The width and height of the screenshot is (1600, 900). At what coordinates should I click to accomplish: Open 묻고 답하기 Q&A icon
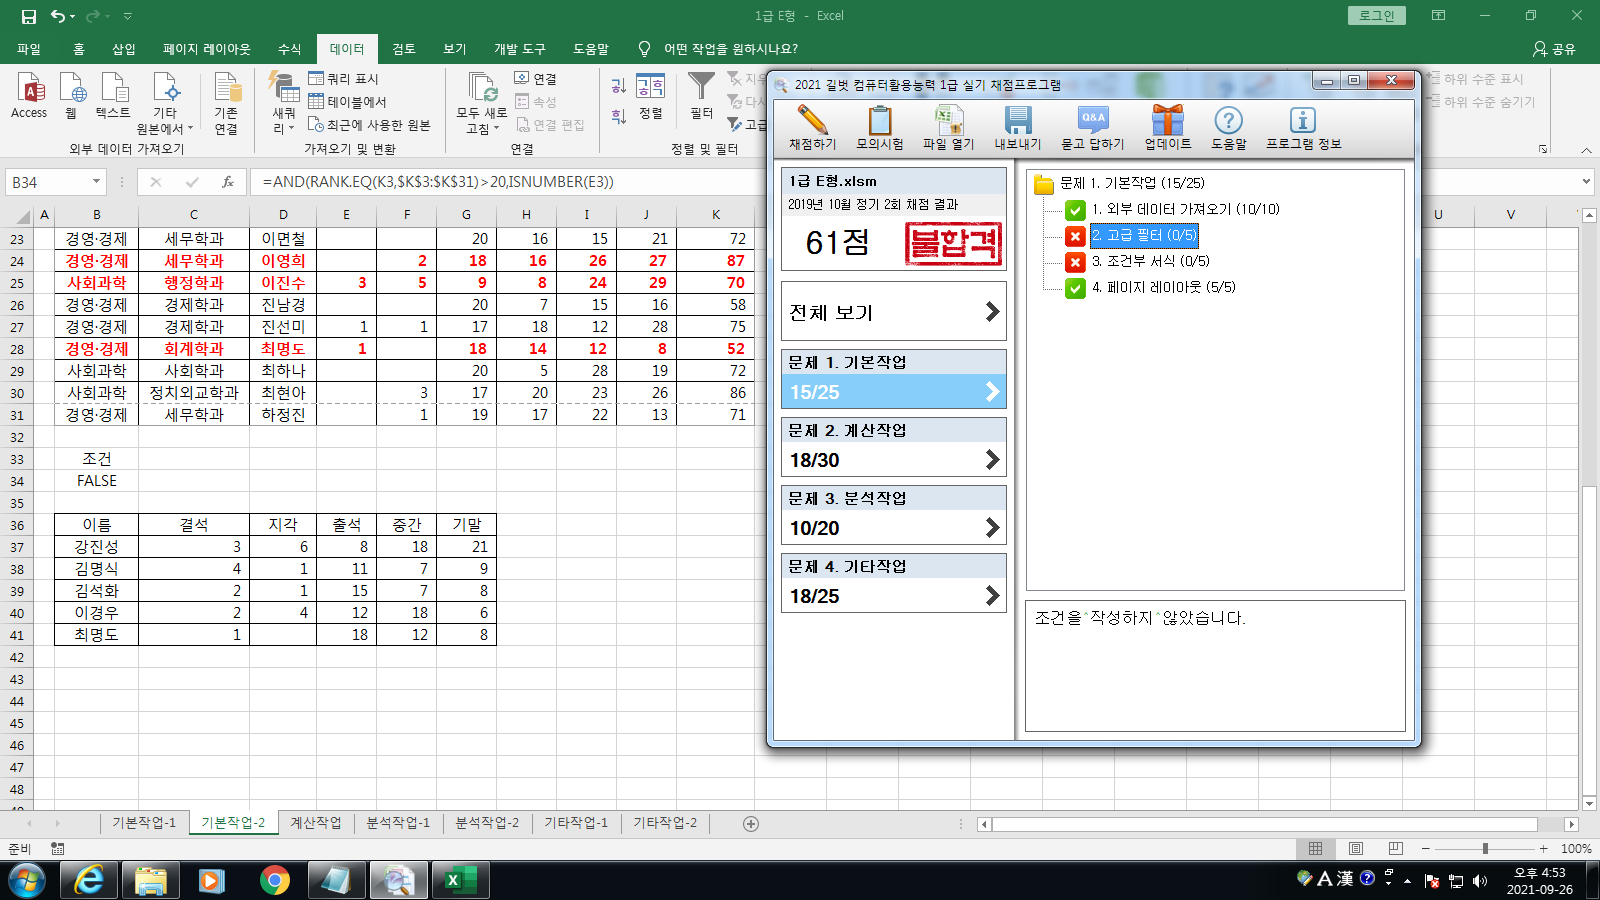click(x=1092, y=122)
